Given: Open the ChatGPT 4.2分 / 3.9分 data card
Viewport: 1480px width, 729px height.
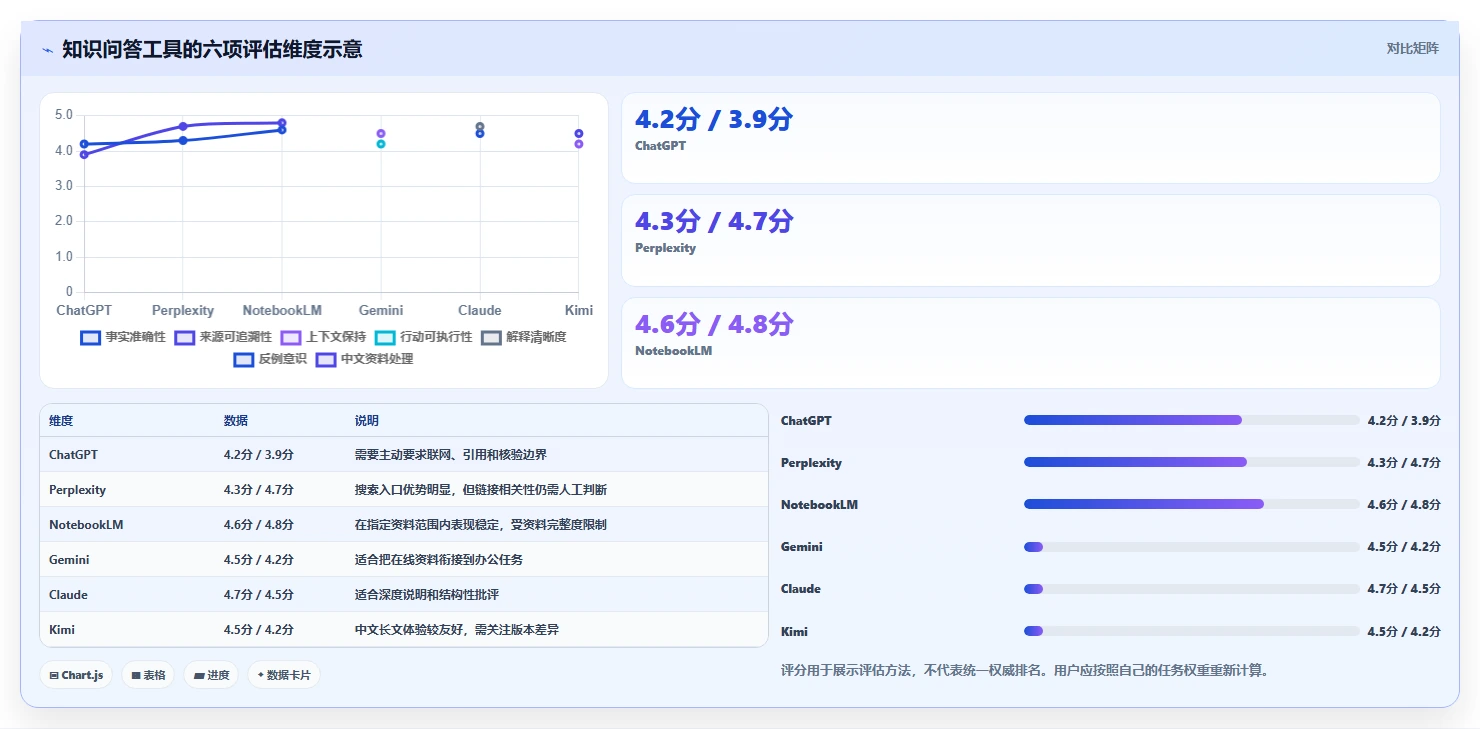Looking at the screenshot, I should tap(1031, 138).
